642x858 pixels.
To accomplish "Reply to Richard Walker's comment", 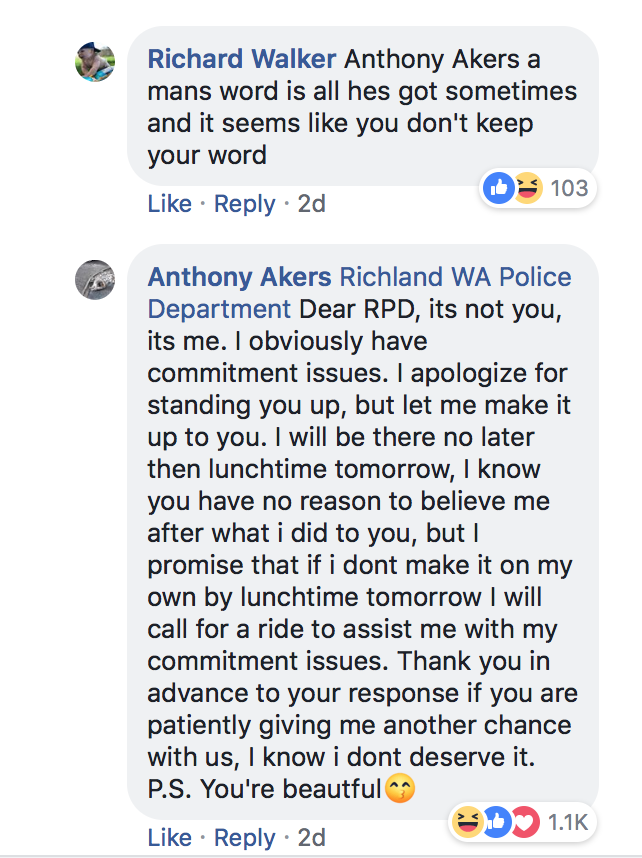I will (x=245, y=204).
